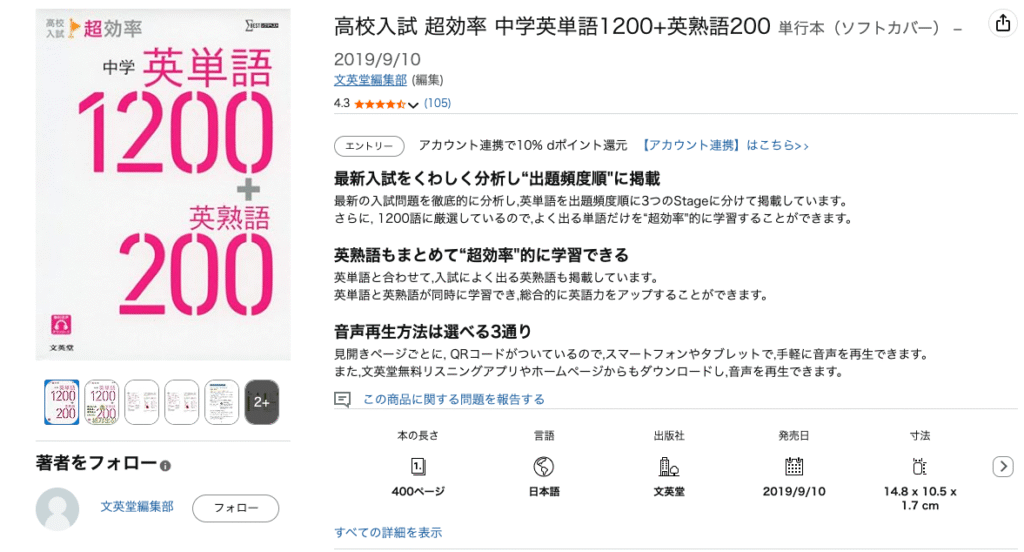Viewport: 1024px width, 552px height.
Task: Select the first book cover thumbnail
Action: [x=61, y=402]
